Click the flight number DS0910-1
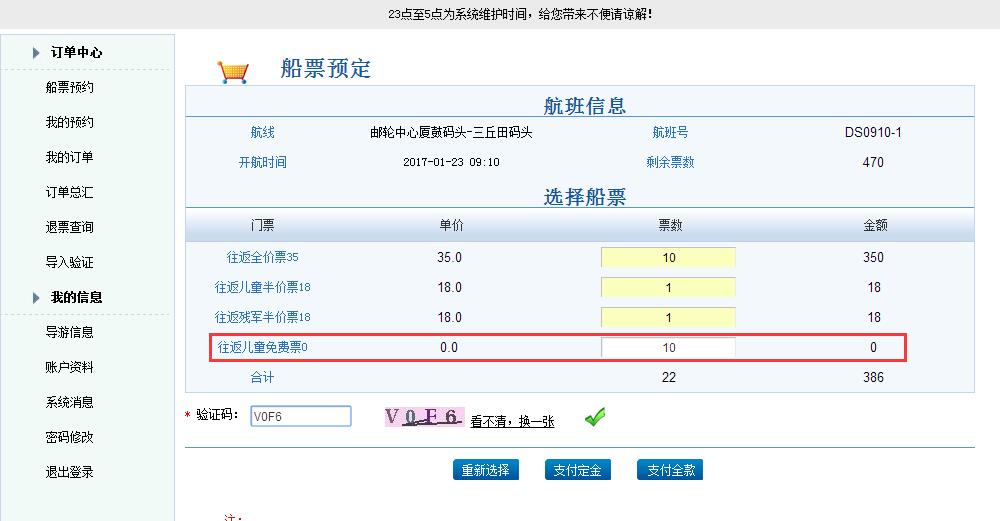Image resolution: width=1002 pixels, height=521 pixels. coord(874,132)
